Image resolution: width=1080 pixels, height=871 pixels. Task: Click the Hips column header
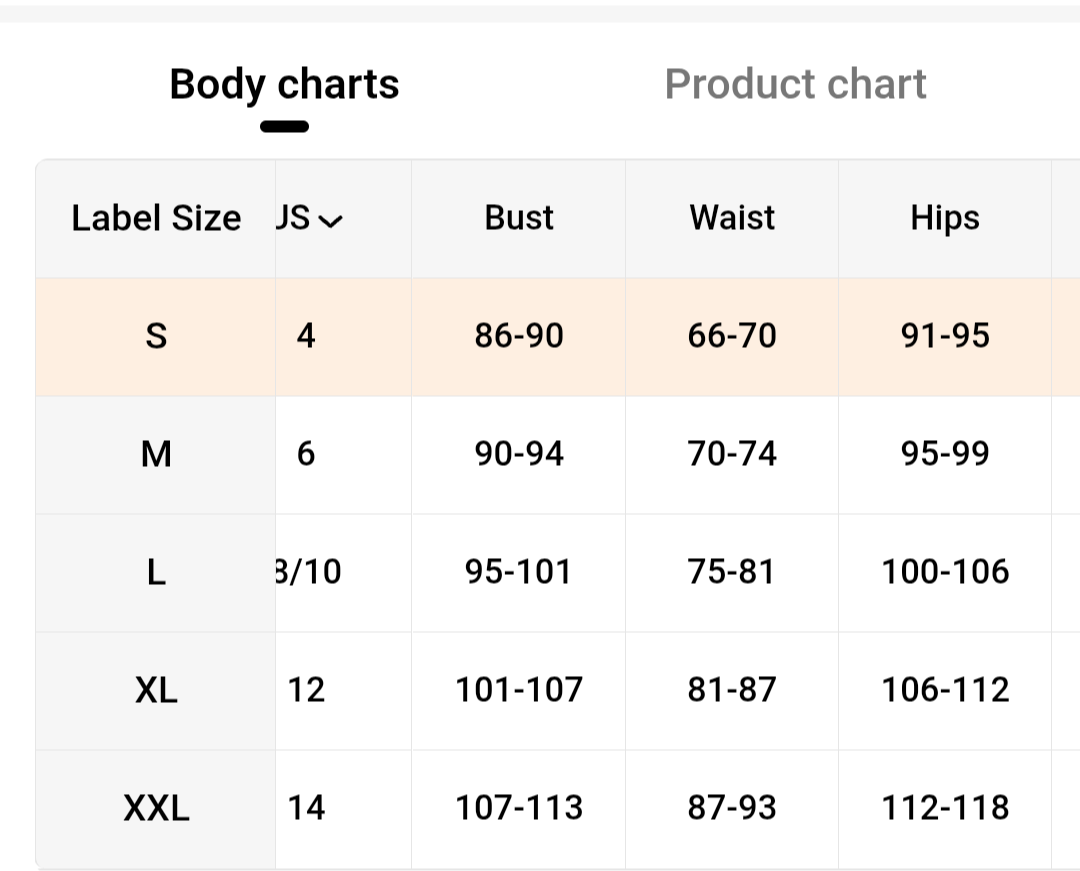coord(944,218)
